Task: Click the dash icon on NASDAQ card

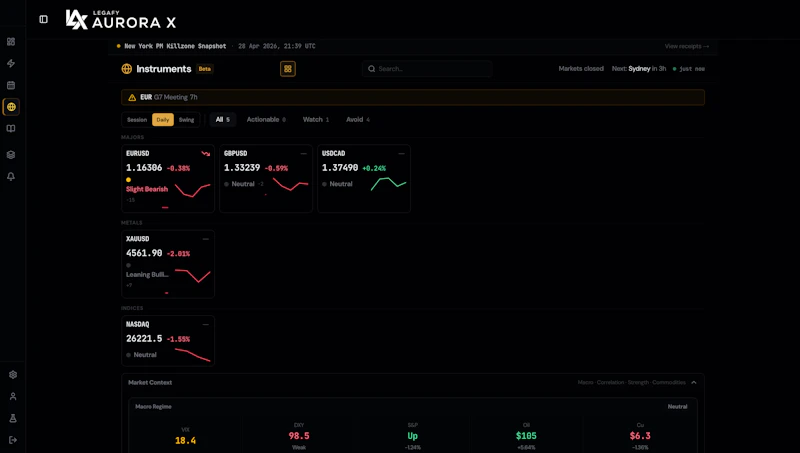Action: [x=206, y=324]
